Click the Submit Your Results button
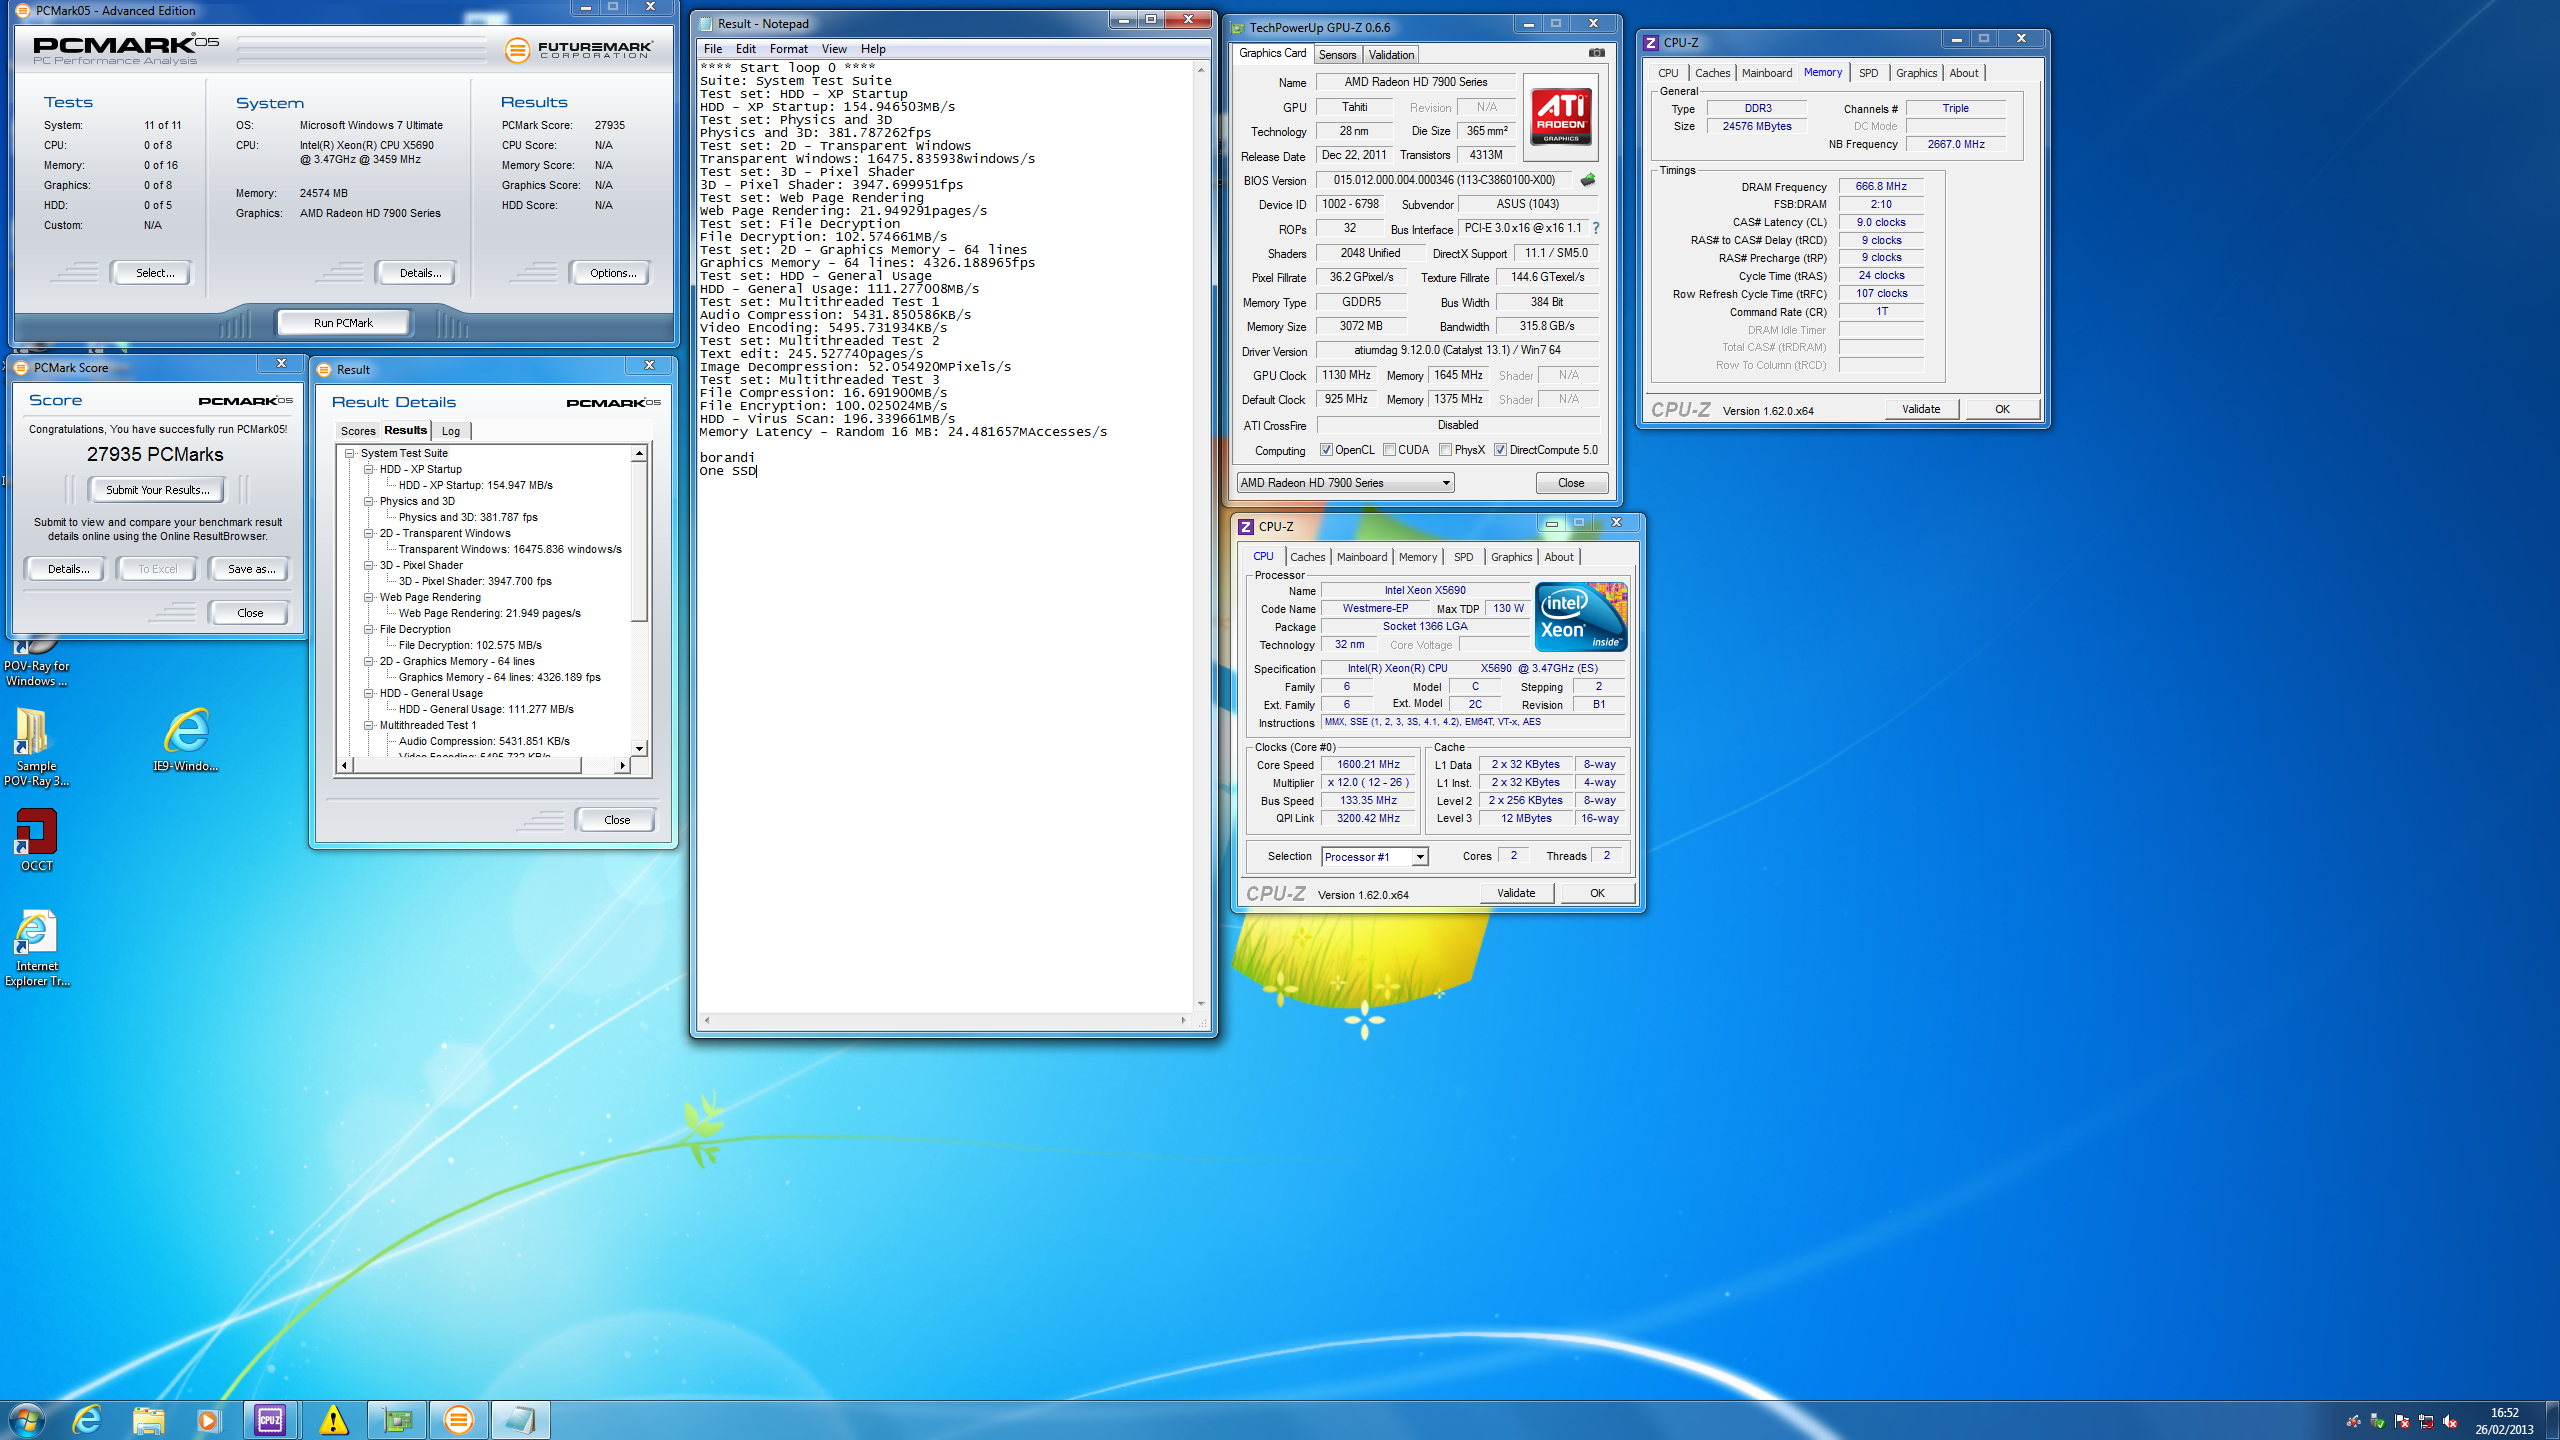Screen dimensions: 2560x1440 tap(157, 490)
